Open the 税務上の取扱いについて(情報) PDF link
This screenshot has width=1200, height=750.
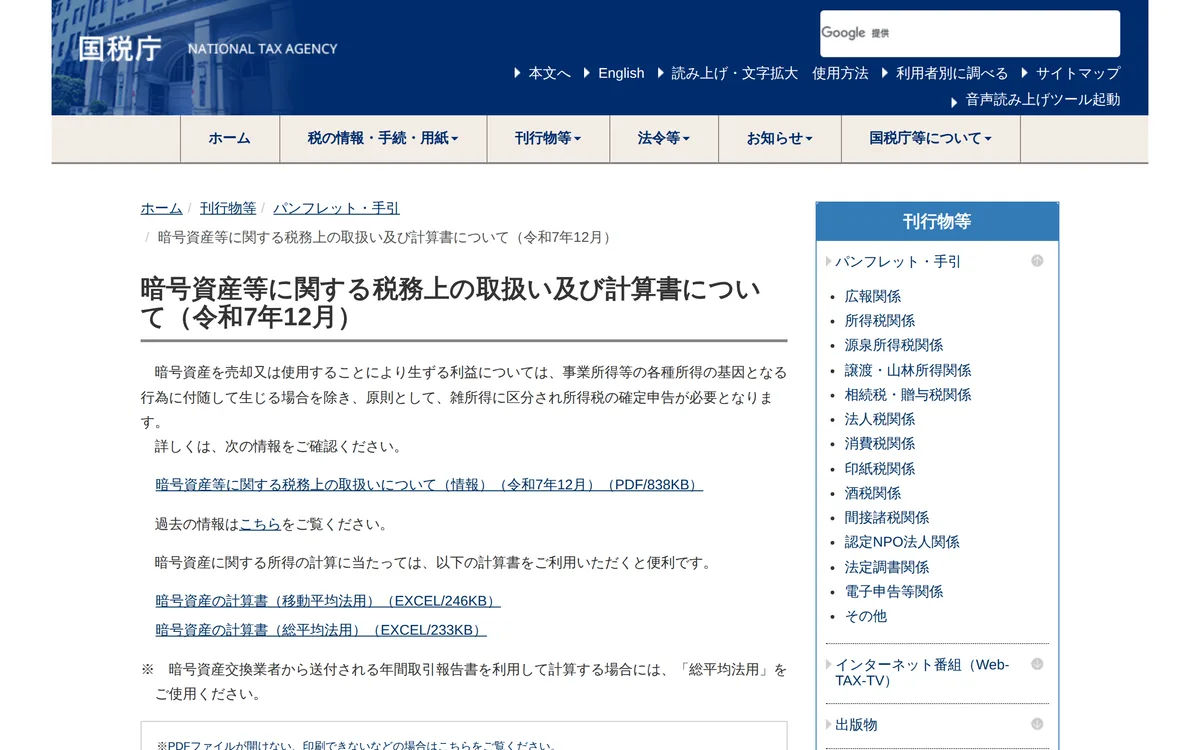[x=429, y=485]
